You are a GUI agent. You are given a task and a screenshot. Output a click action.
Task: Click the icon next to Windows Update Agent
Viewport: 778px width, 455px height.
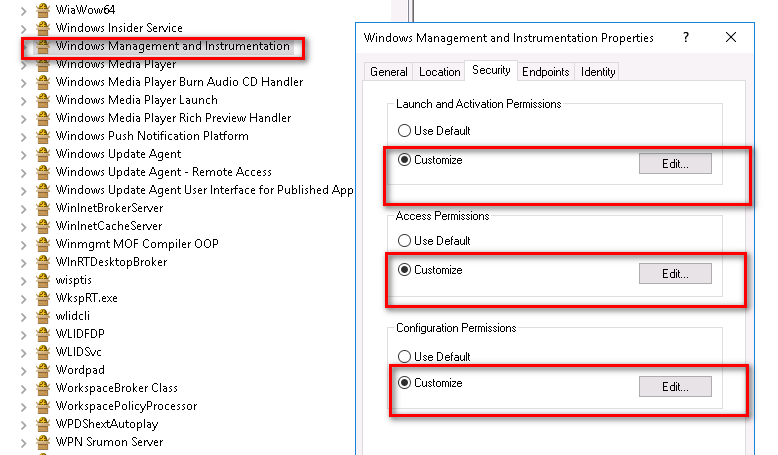43,154
